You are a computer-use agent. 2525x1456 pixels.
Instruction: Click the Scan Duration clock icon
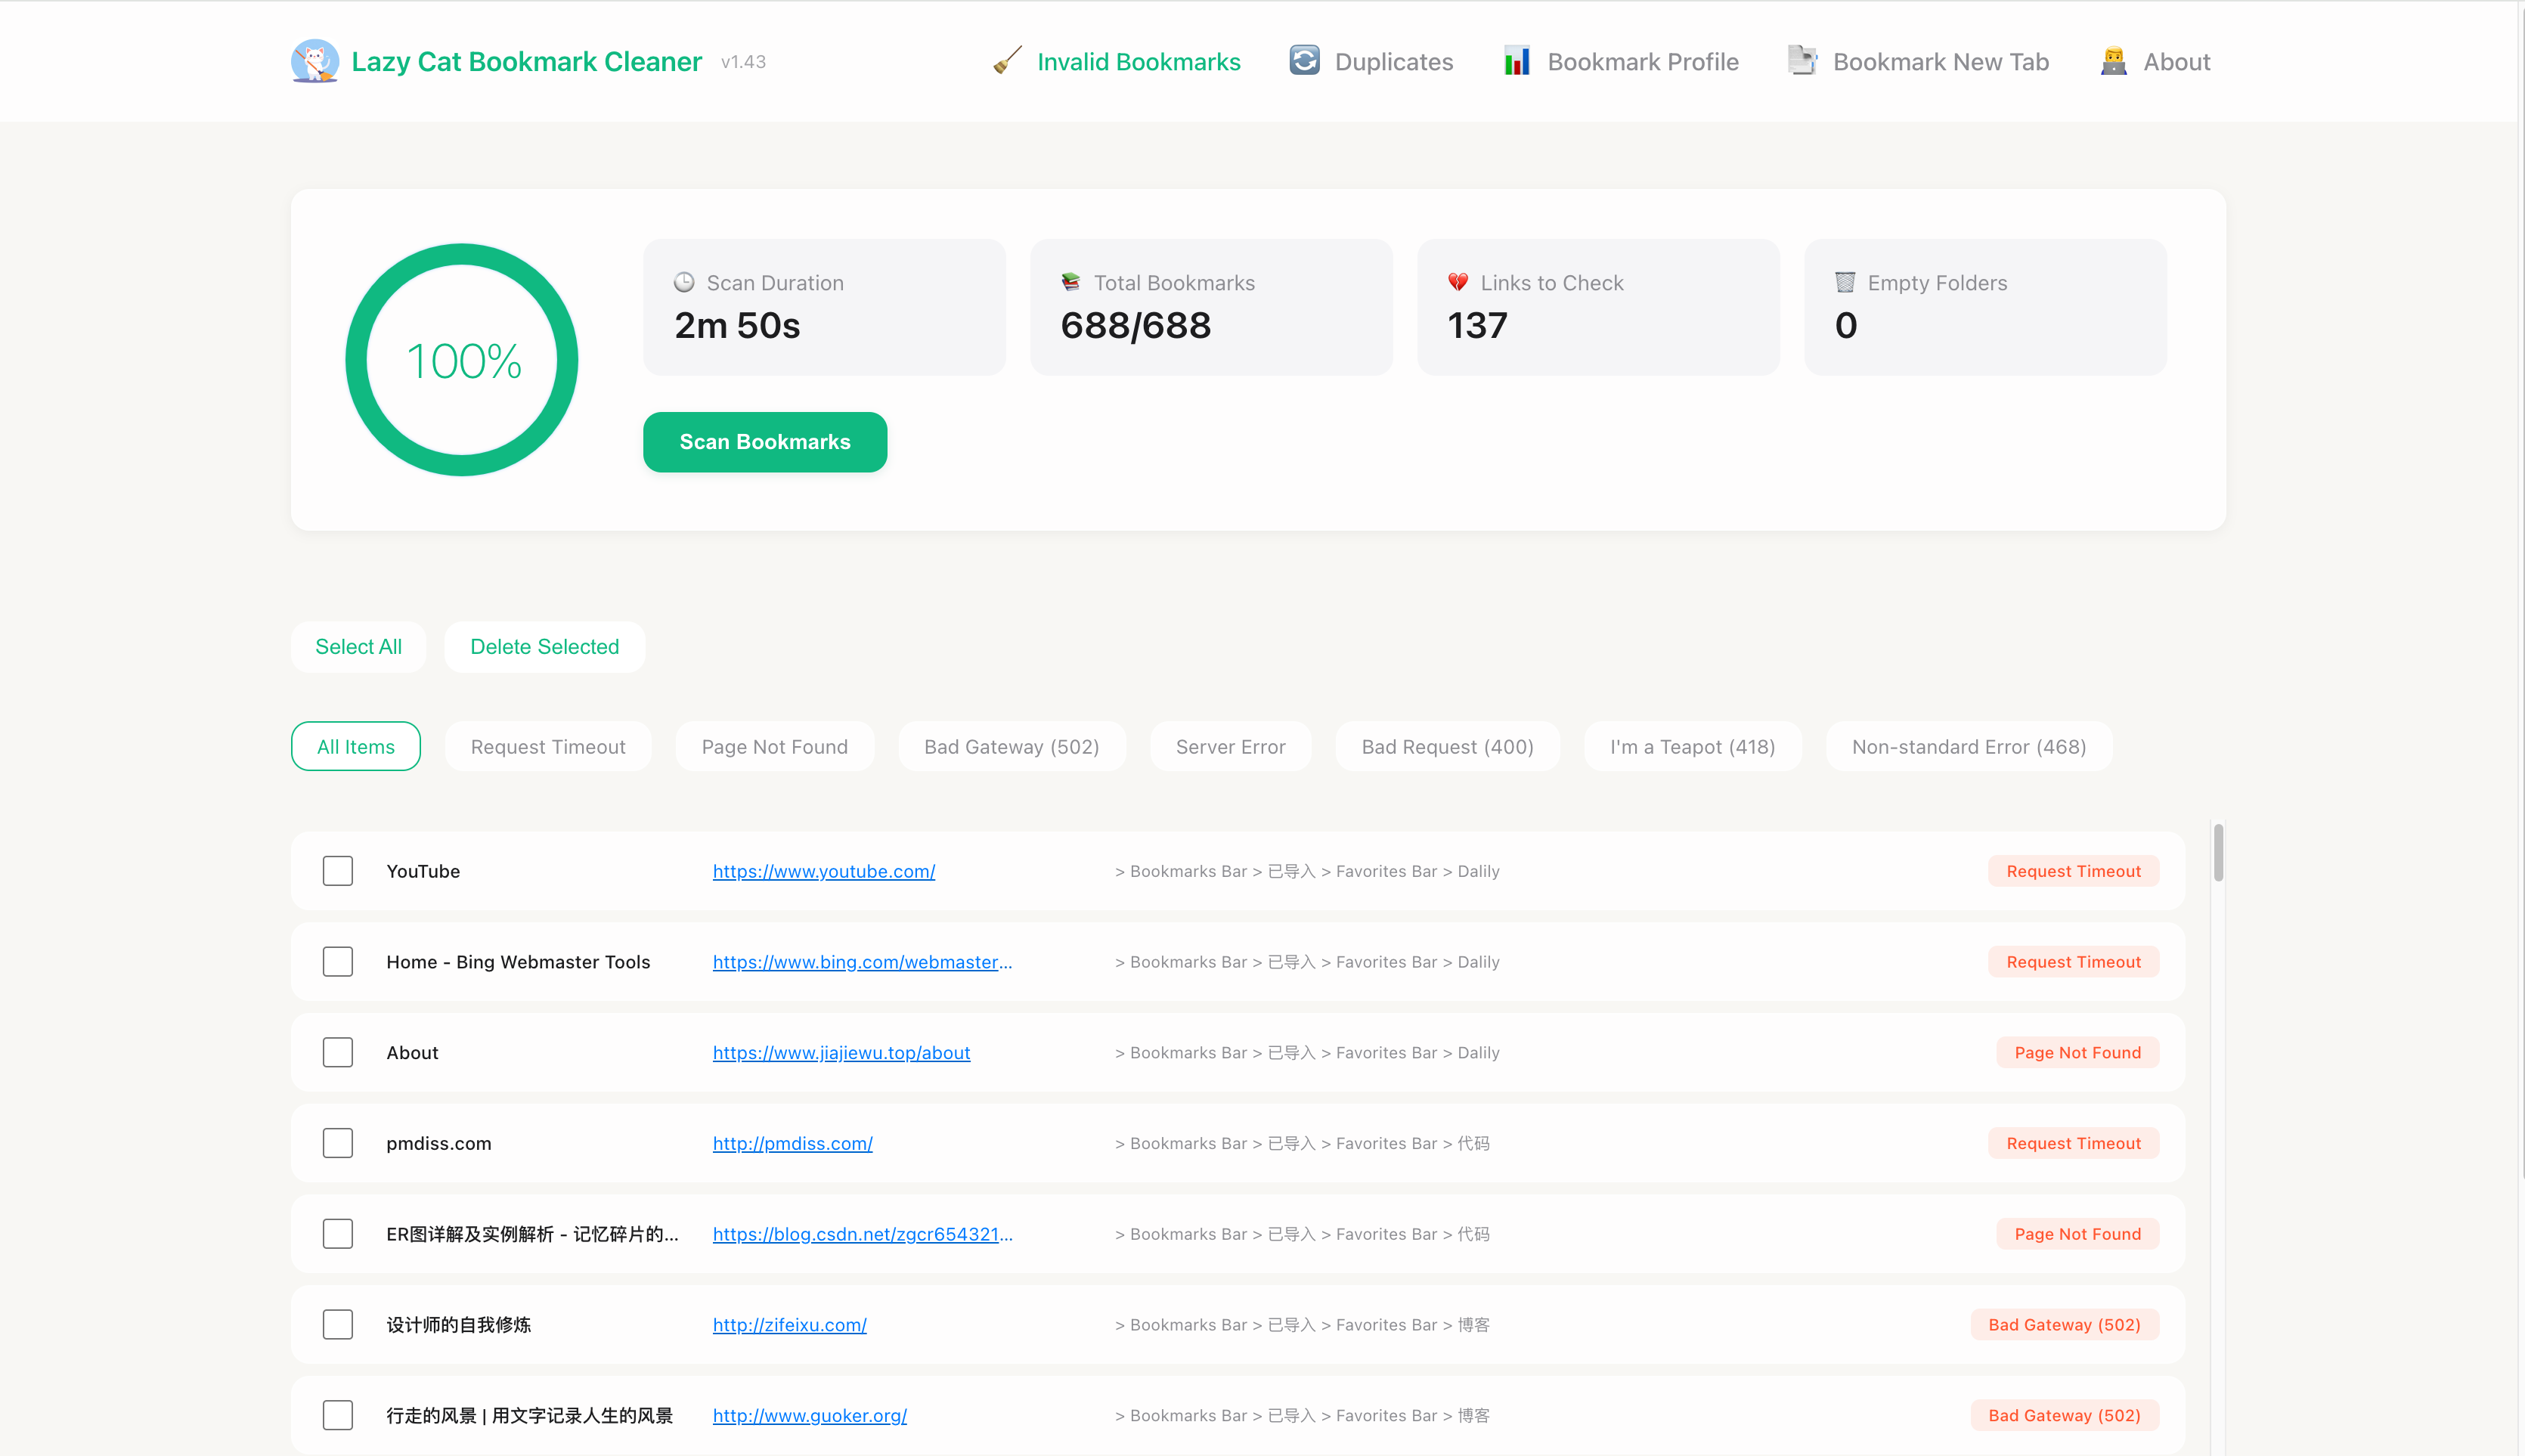tap(684, 283)
